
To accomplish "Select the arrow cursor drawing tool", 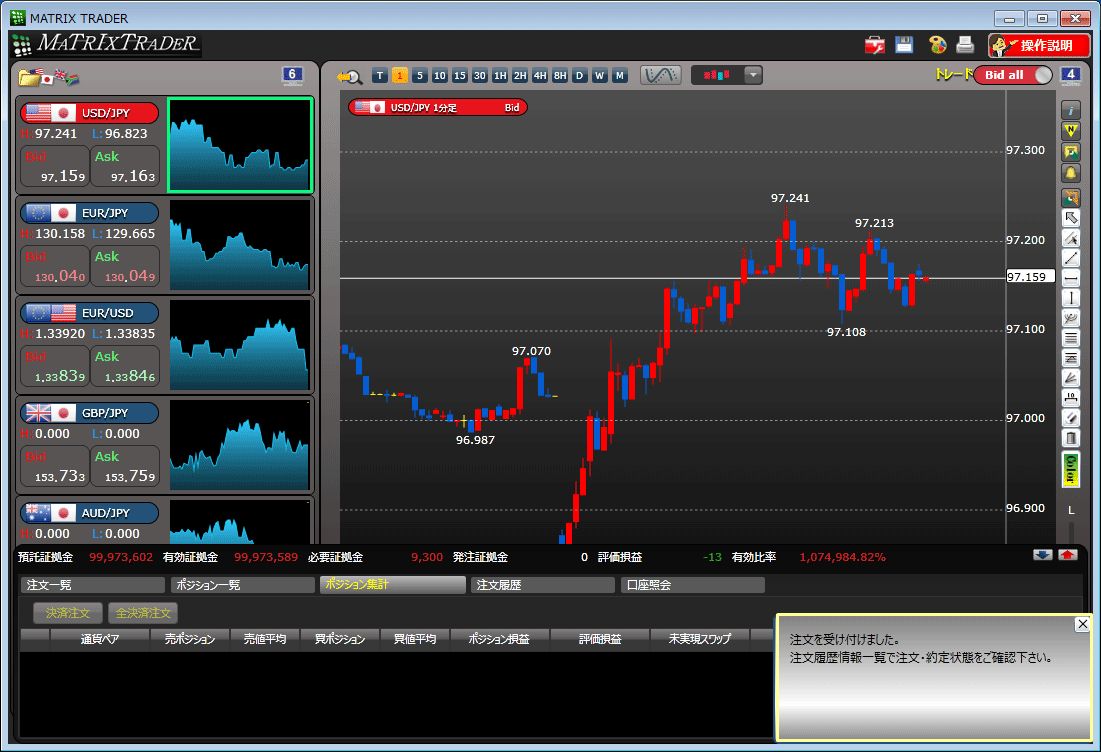I will click(x=1070, y=218).
